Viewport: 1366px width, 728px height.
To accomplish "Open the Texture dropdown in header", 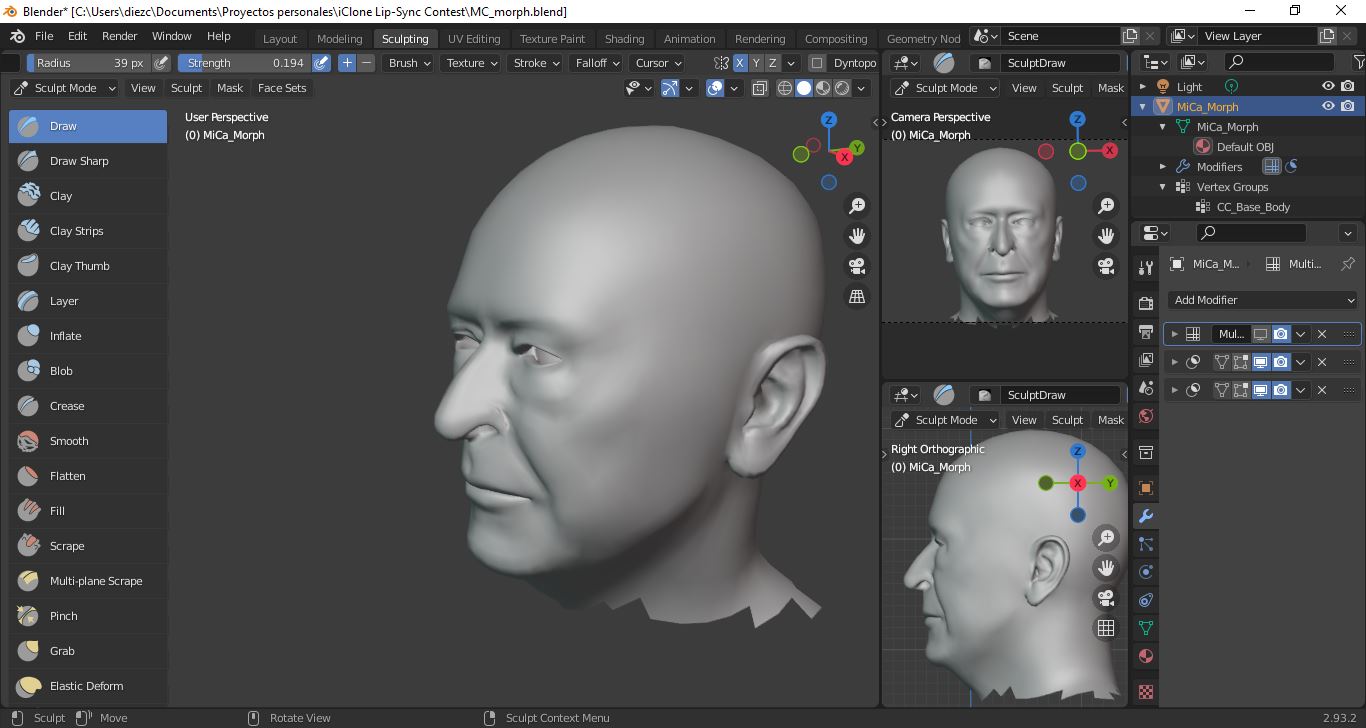I will [x=472, y=63].
